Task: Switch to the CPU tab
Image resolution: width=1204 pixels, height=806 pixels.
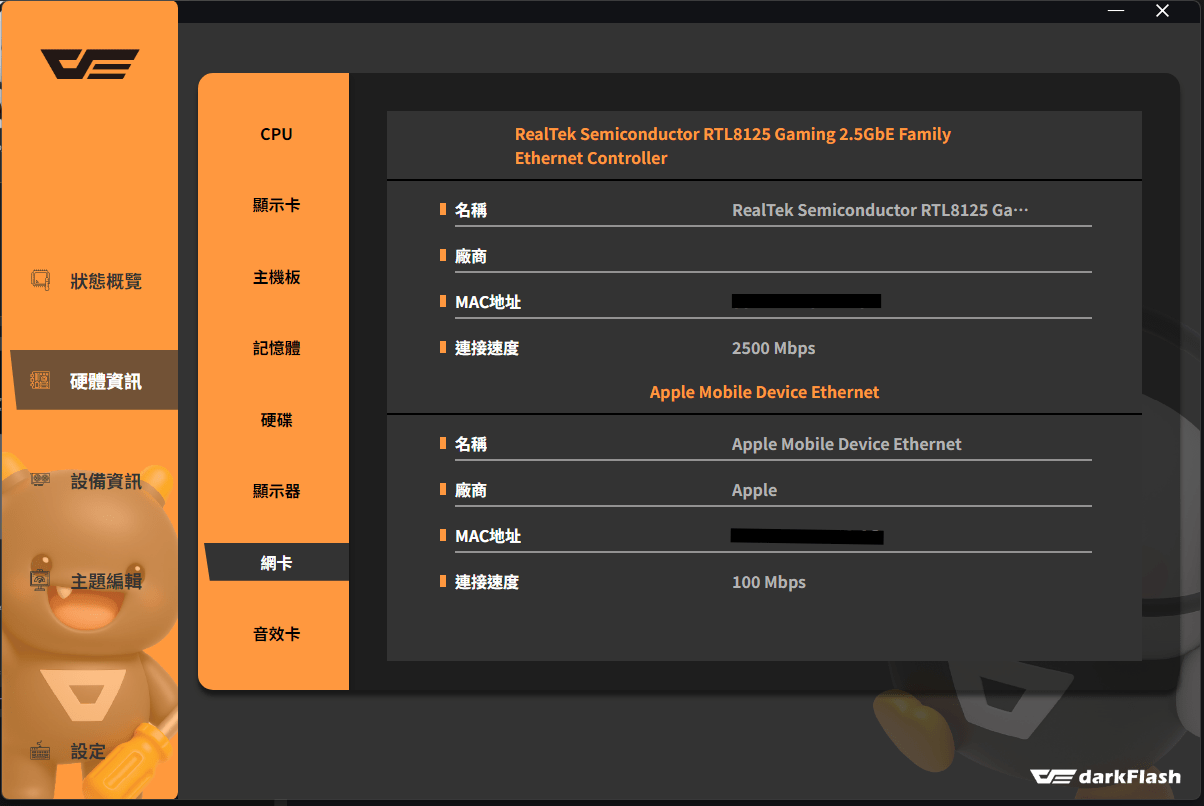Action: pyautogui.click(x=276, y=134)
